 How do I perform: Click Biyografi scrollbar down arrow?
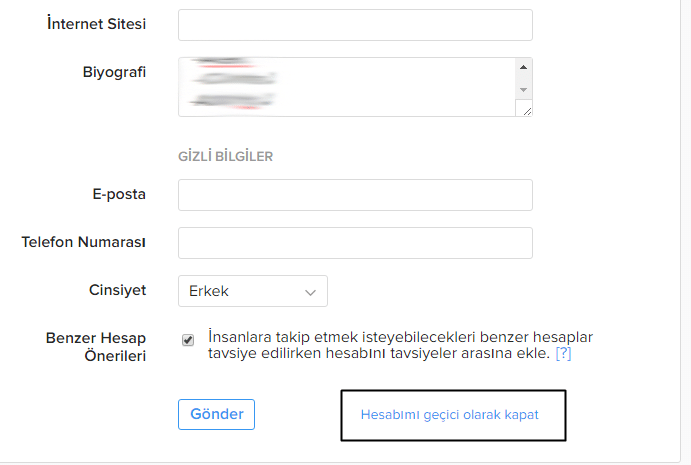coord(523,89)
